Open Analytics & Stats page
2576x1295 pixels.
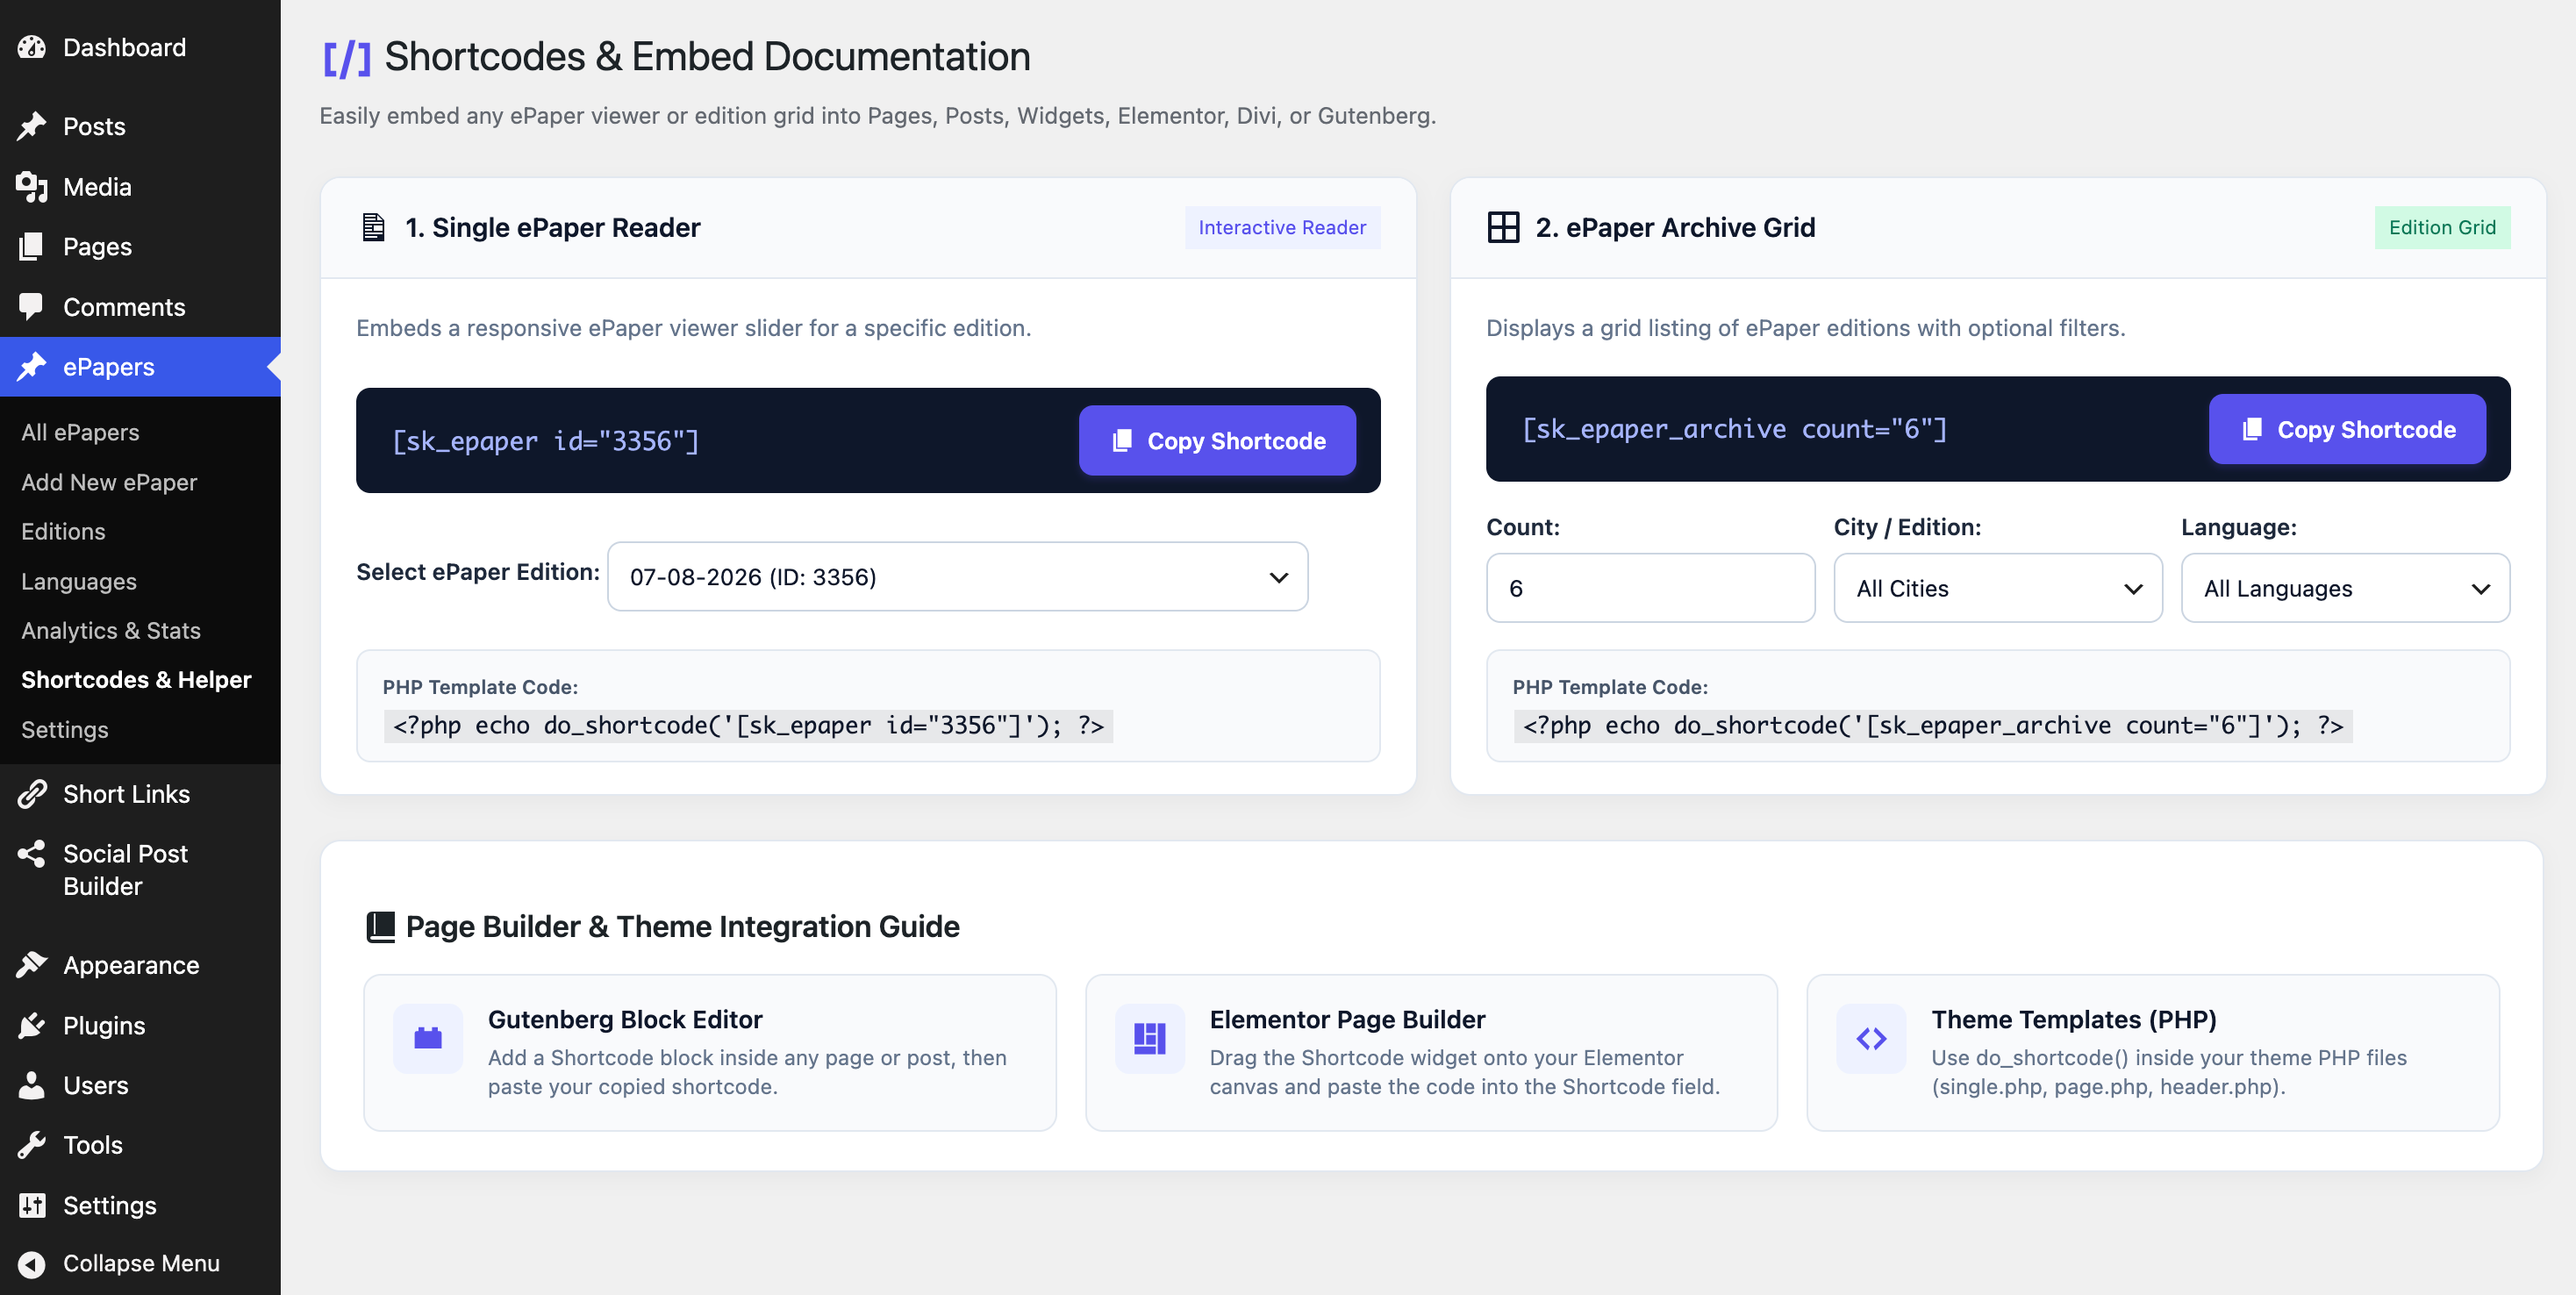111,630
